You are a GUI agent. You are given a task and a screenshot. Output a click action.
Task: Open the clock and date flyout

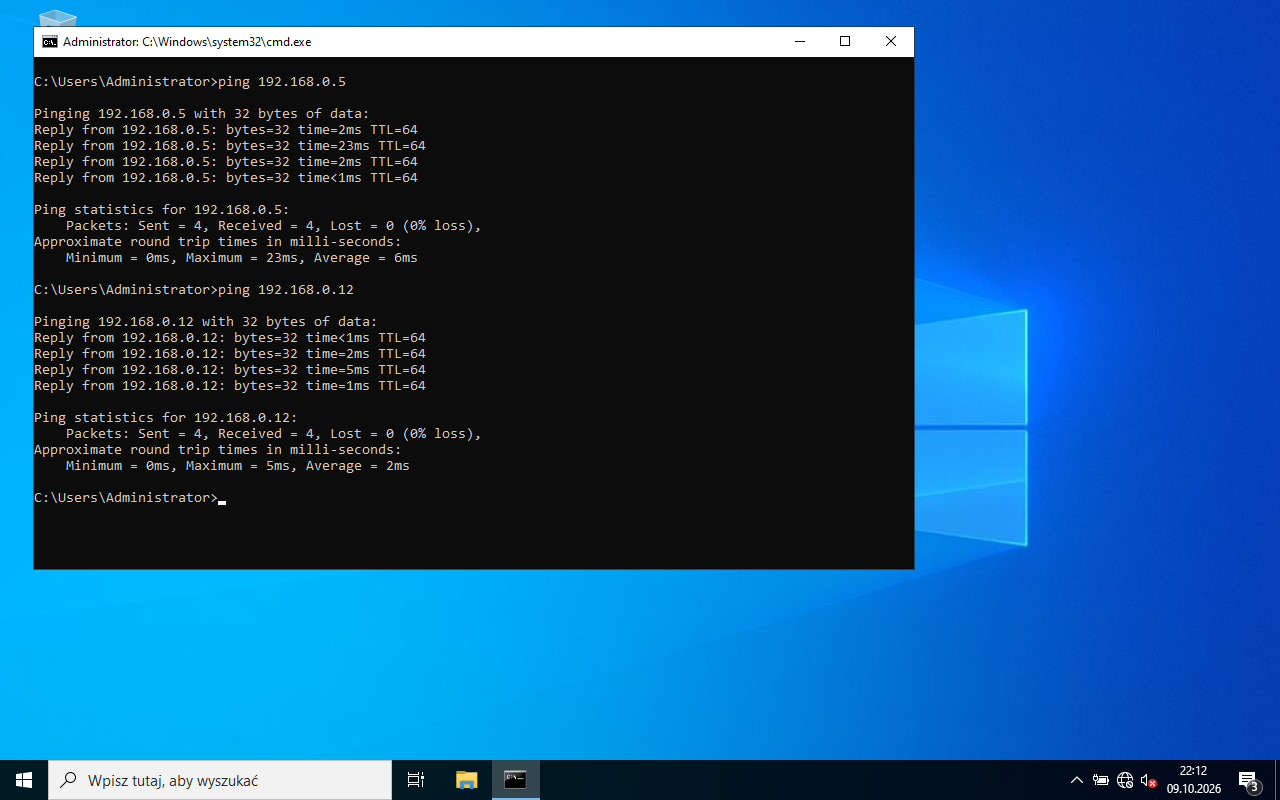point(1193,780)
